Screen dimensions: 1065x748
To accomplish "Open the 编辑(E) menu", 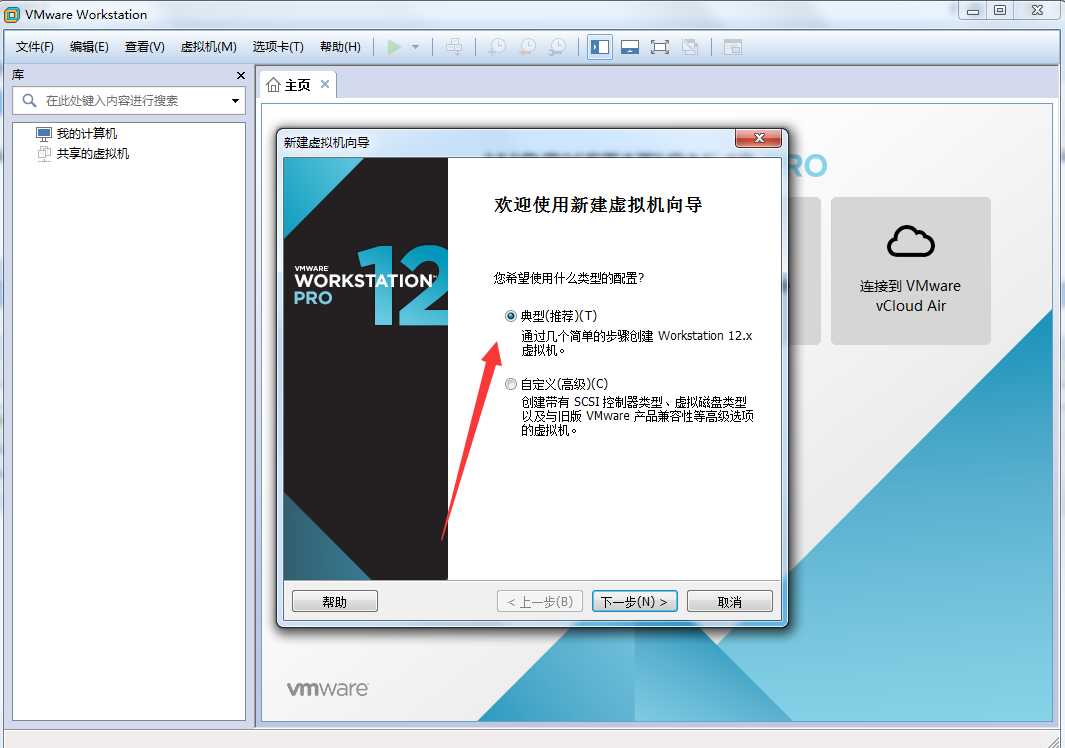I will pos(89,47).
